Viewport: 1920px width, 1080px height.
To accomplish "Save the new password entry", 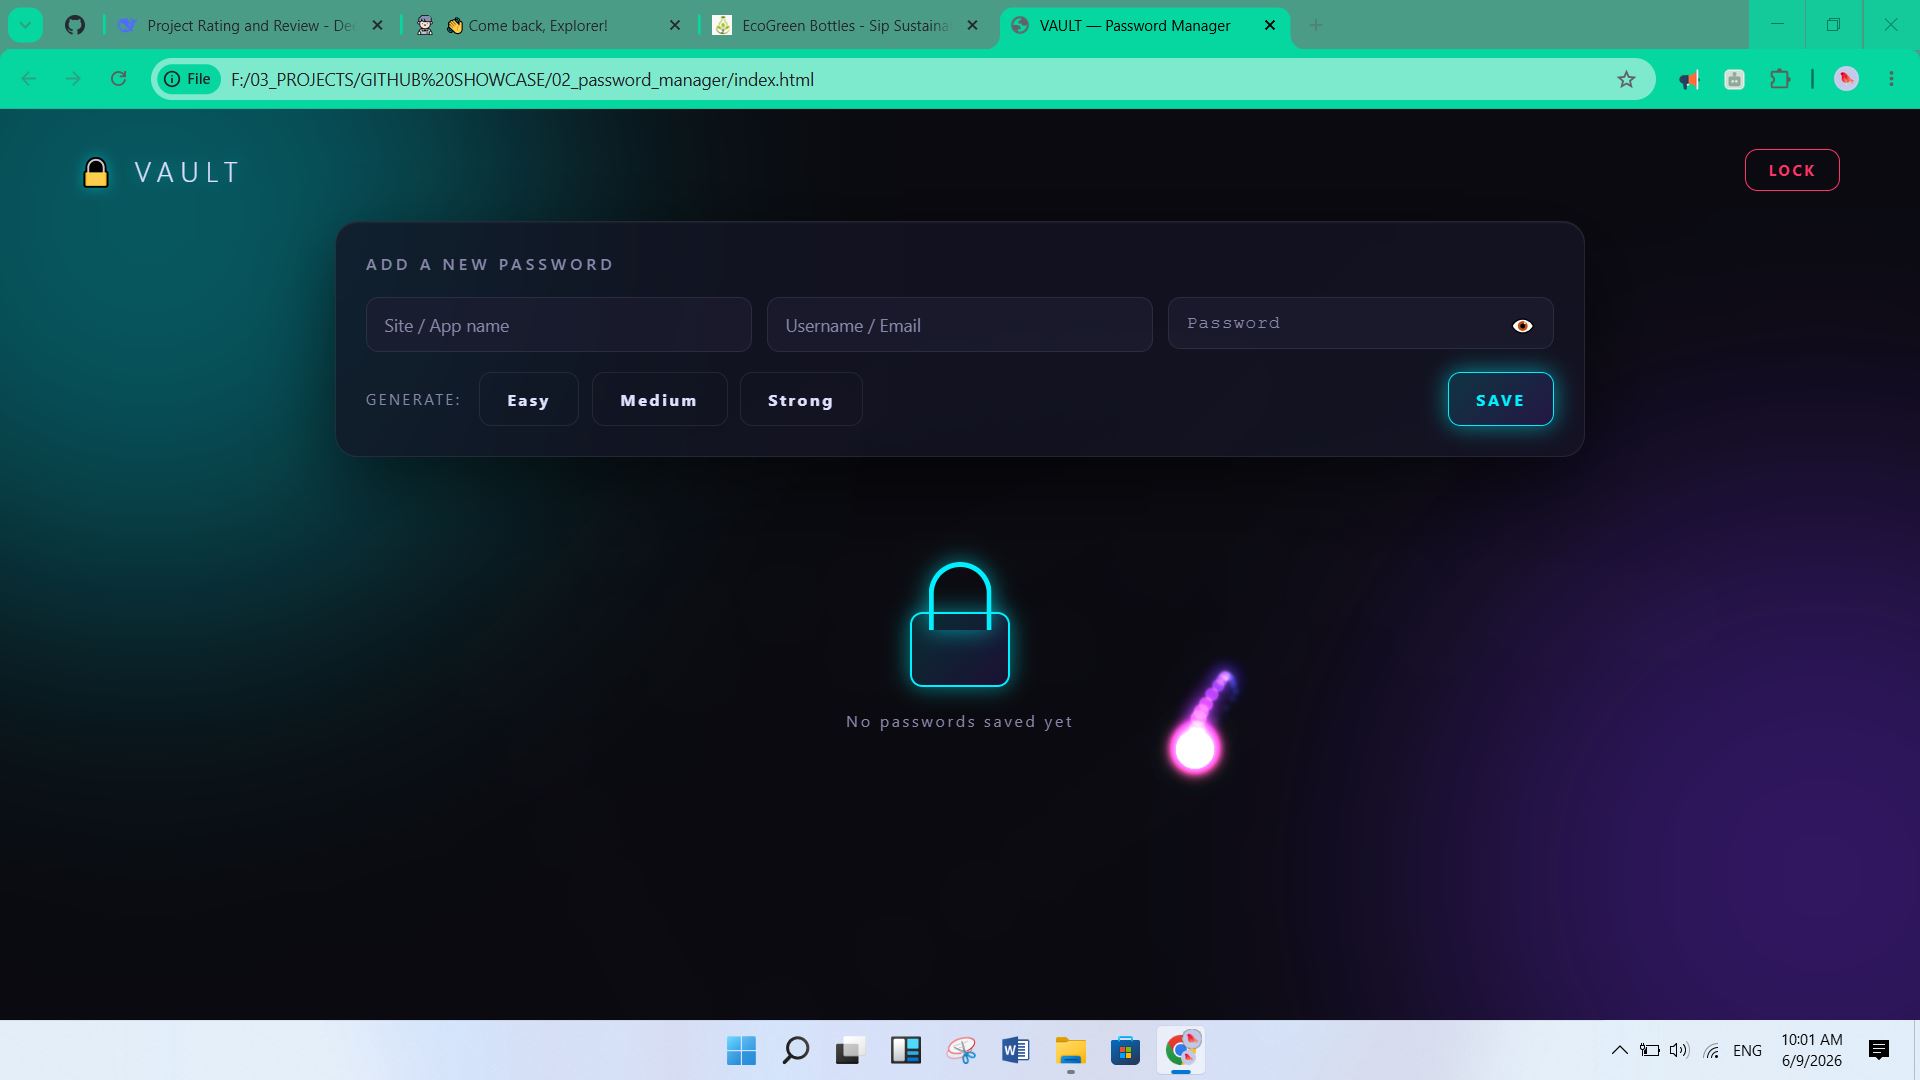I will point(1500,400).
